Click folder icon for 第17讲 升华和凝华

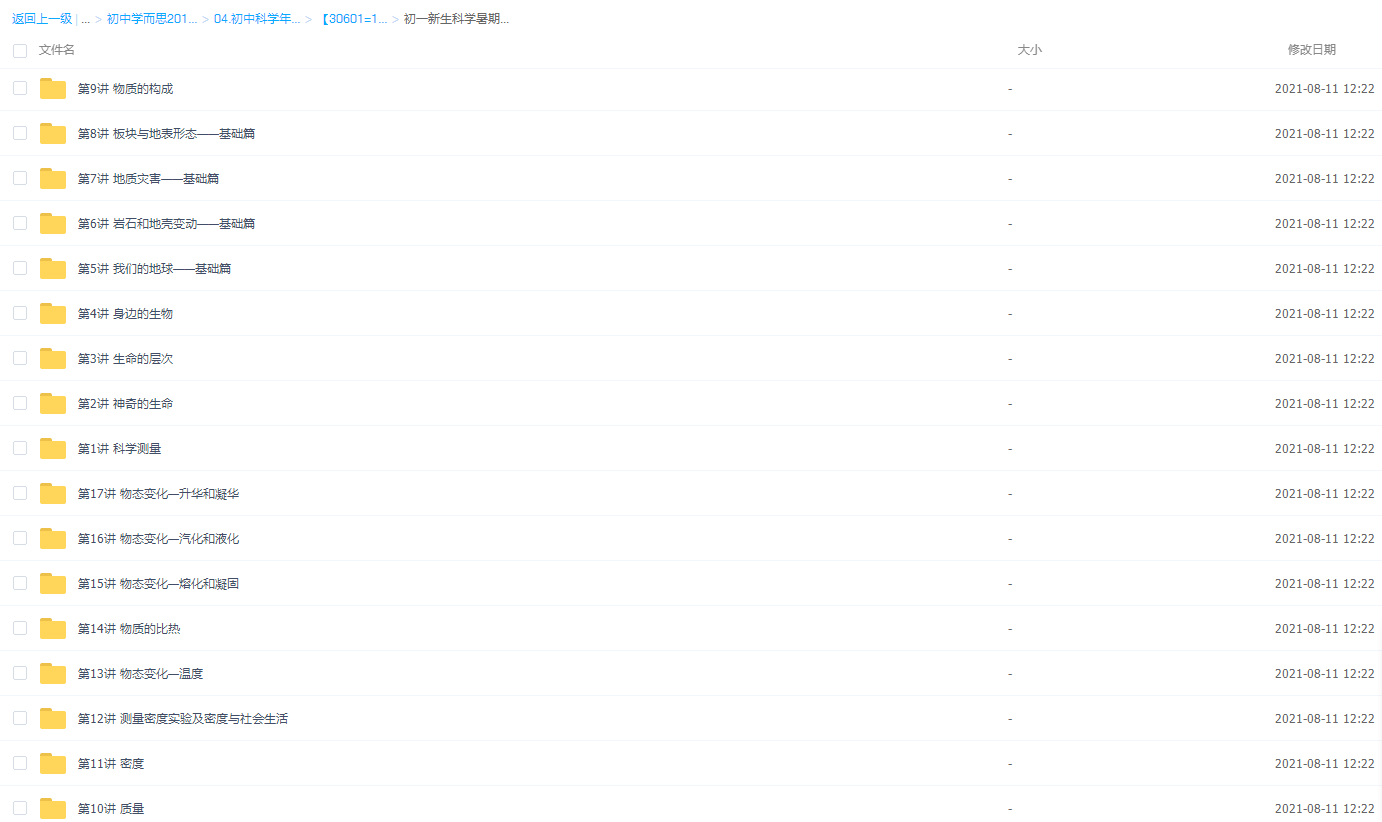tap(53, 494)
